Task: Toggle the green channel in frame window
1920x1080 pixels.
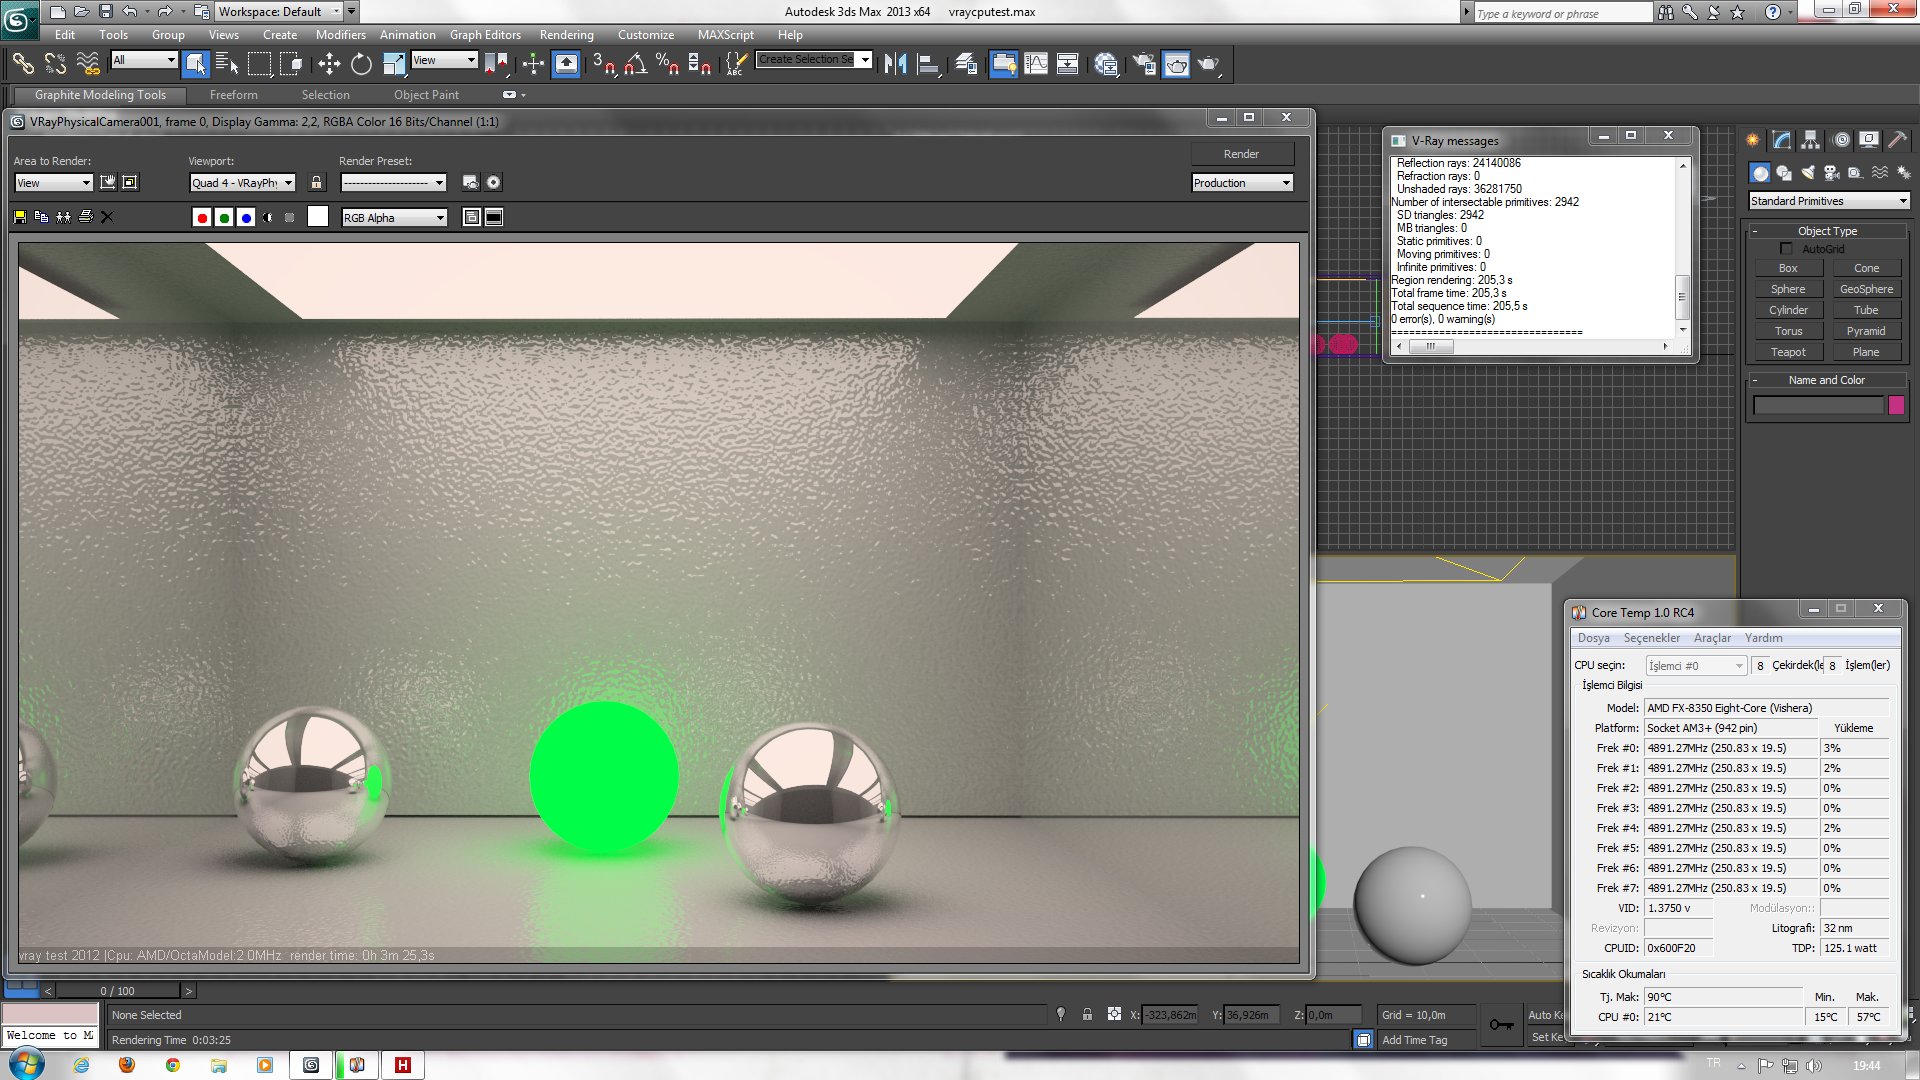Action: pos(224,217)
